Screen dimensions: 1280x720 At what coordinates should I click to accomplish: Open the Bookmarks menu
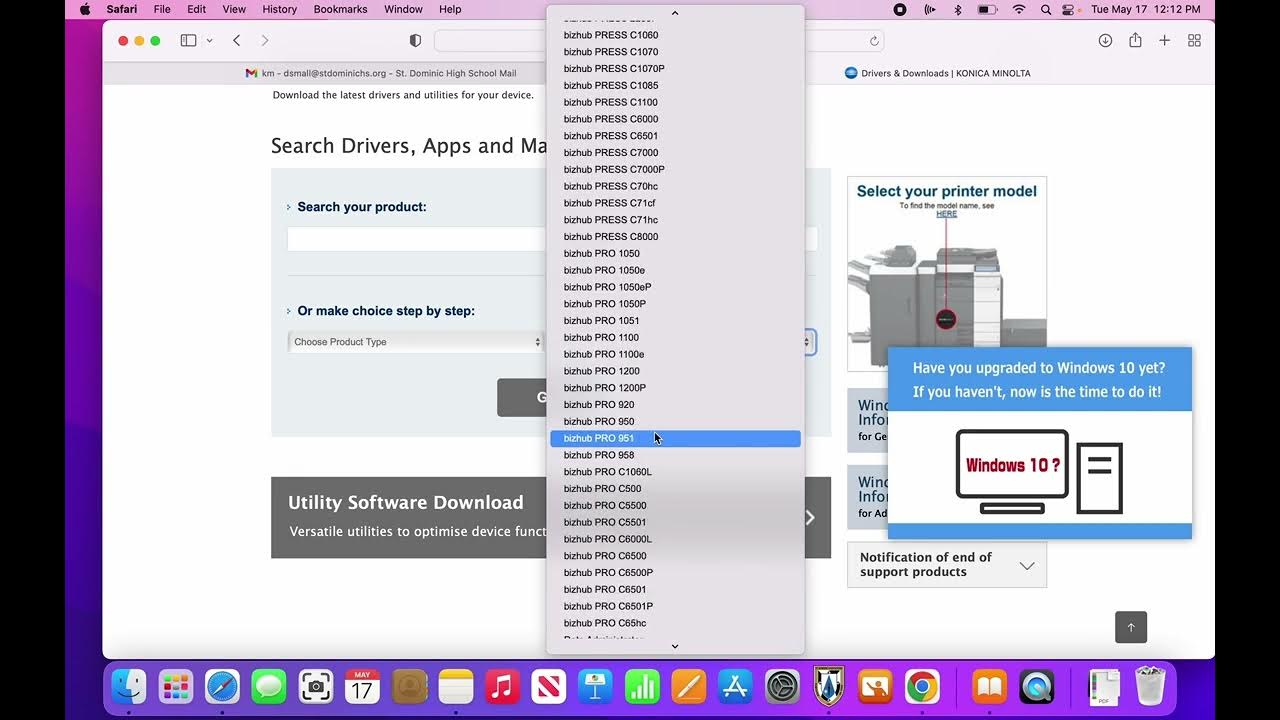point(340,9)
